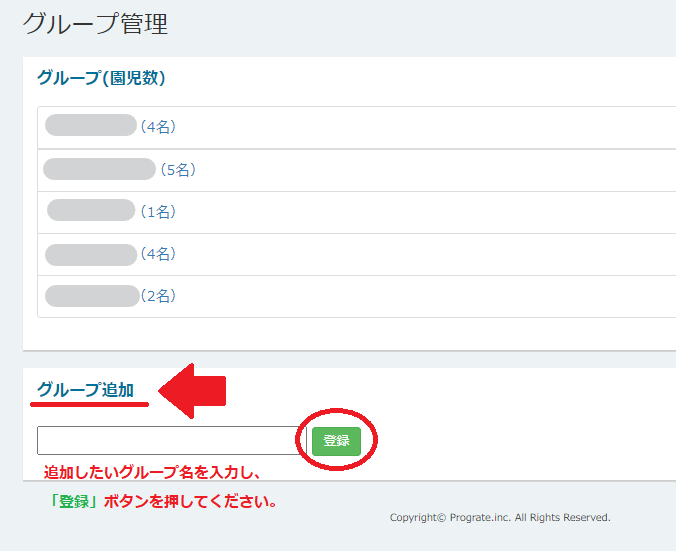This screenshot has height=551, width=676.
Task: Click the グループ管理 page title
Action: point(95,24)
